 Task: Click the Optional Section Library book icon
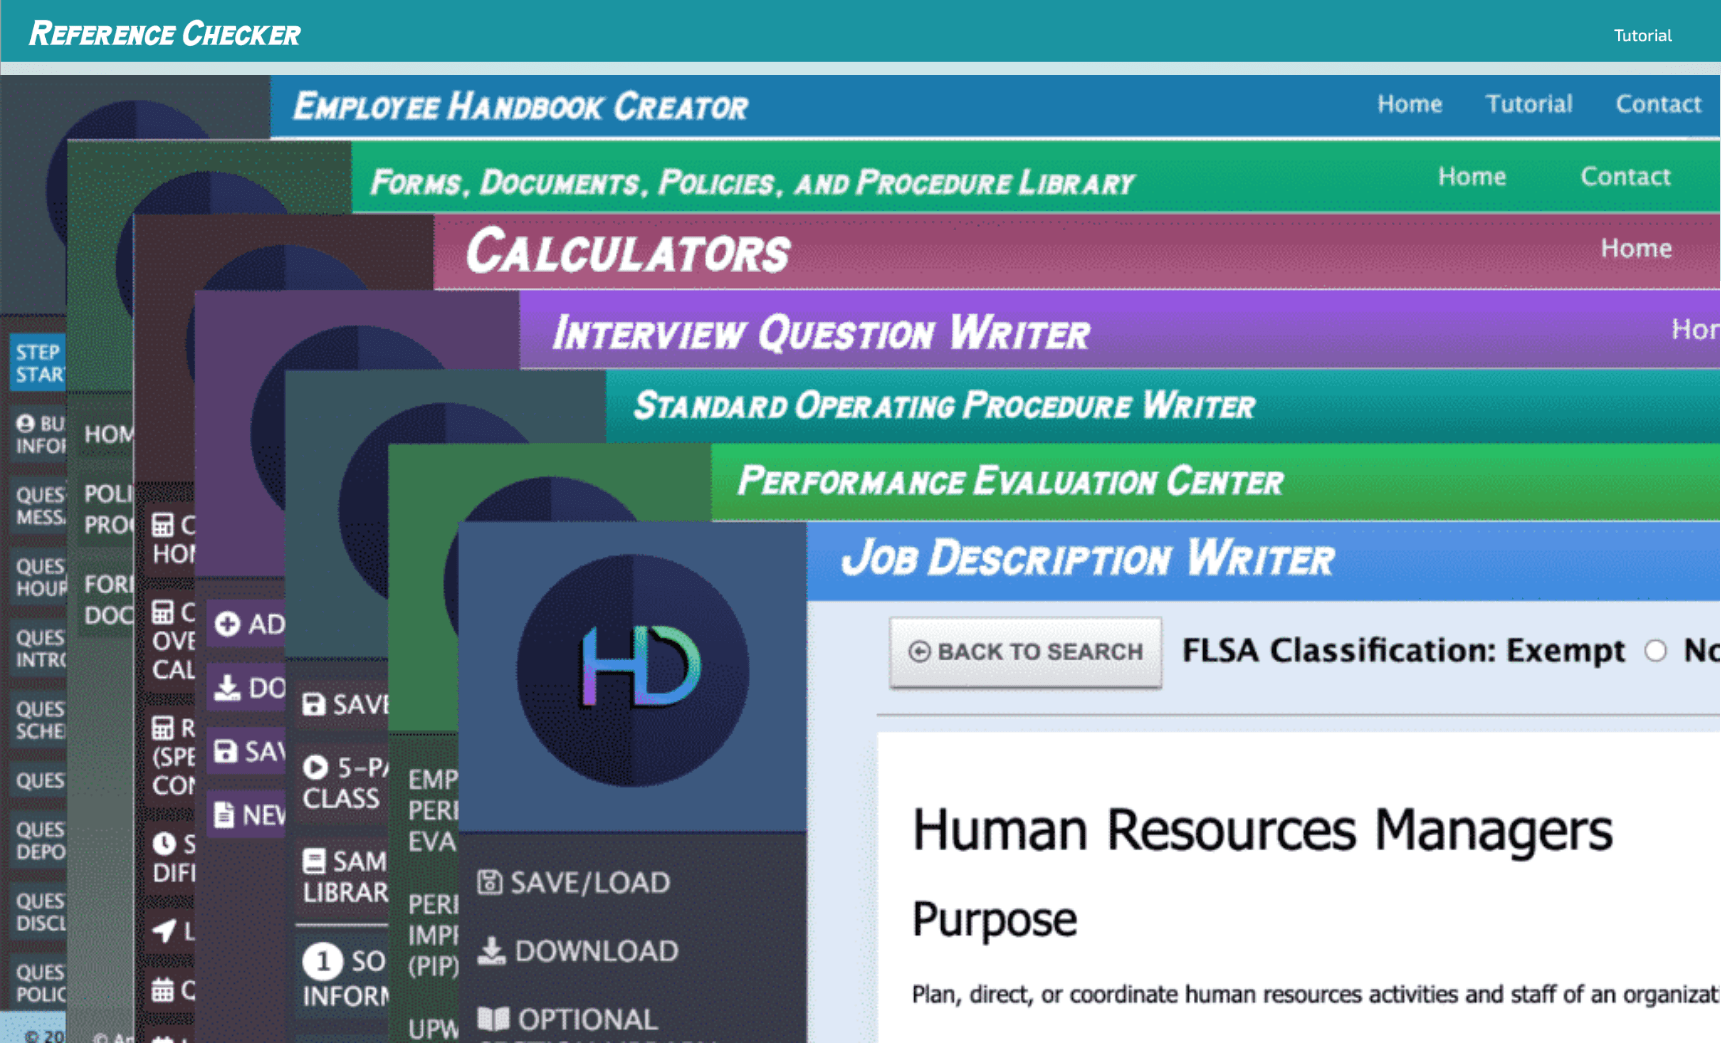click(x=495, y=1019)
